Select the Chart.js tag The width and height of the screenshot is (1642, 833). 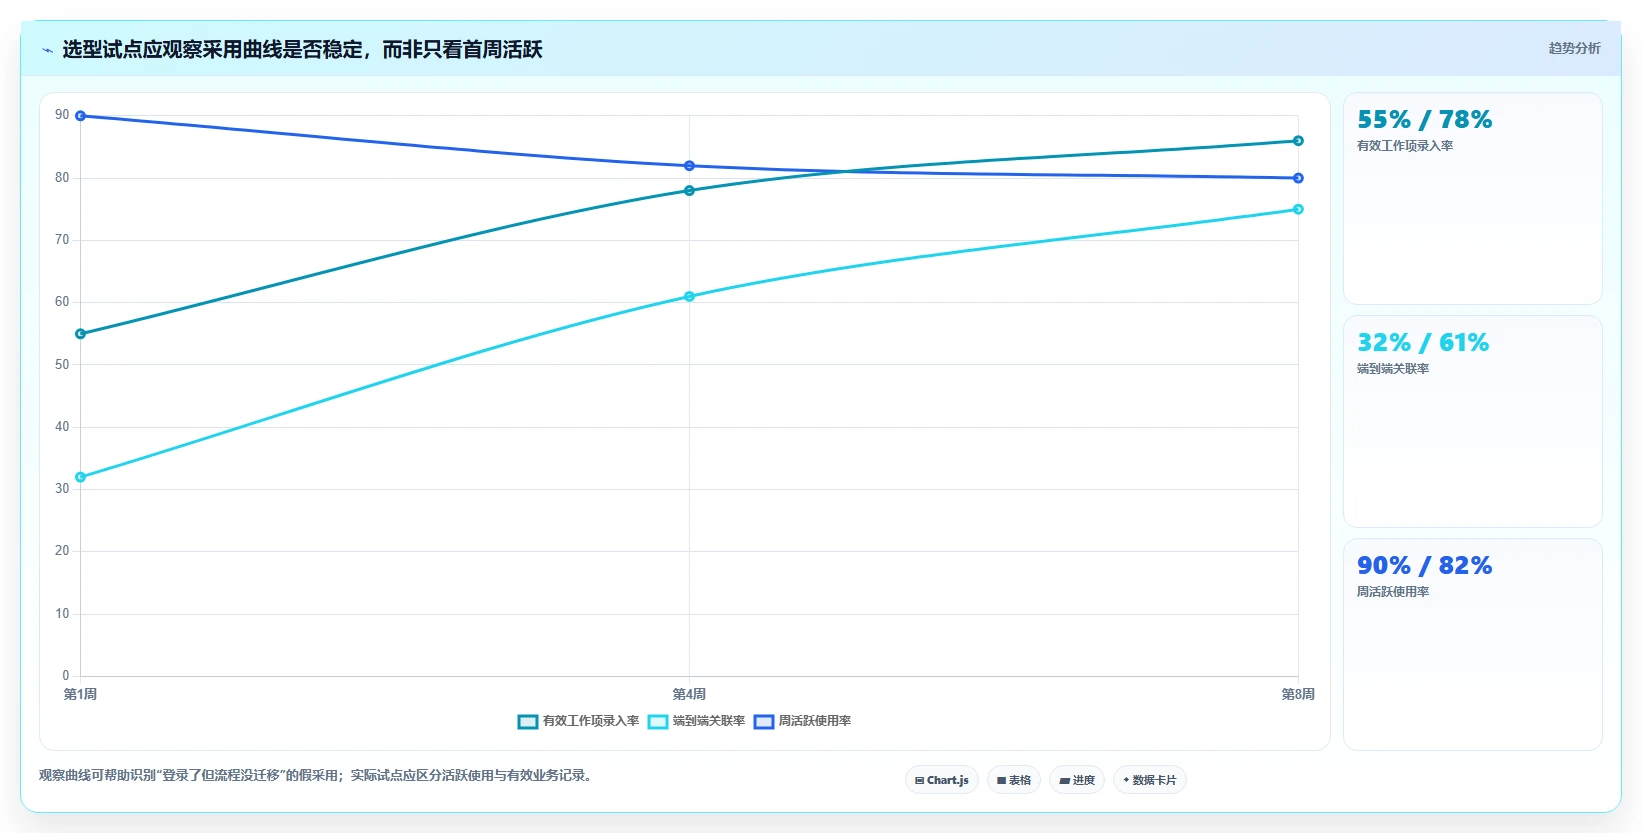942,780
